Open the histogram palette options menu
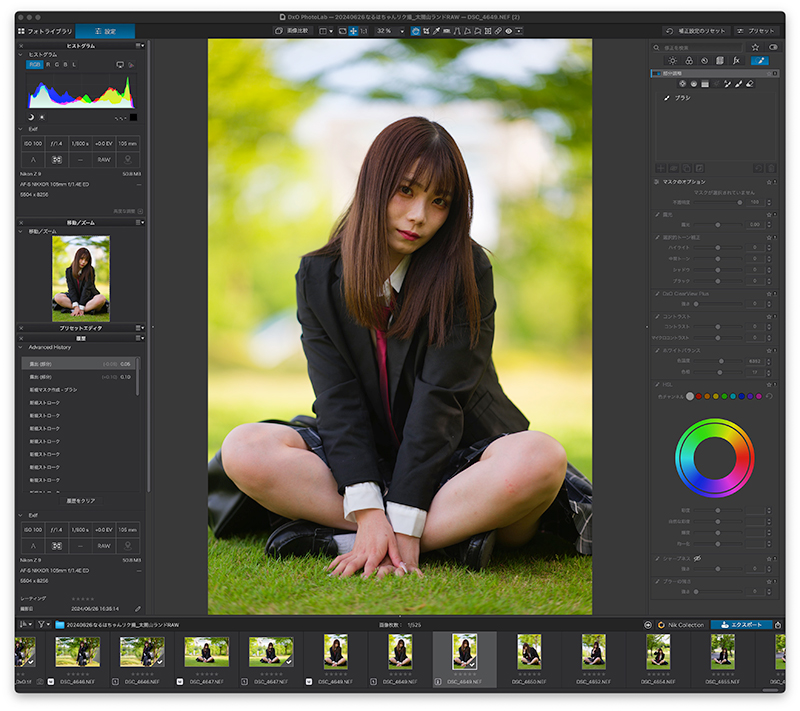Viewport: 800px width, 711px height. tap(140, 46)
